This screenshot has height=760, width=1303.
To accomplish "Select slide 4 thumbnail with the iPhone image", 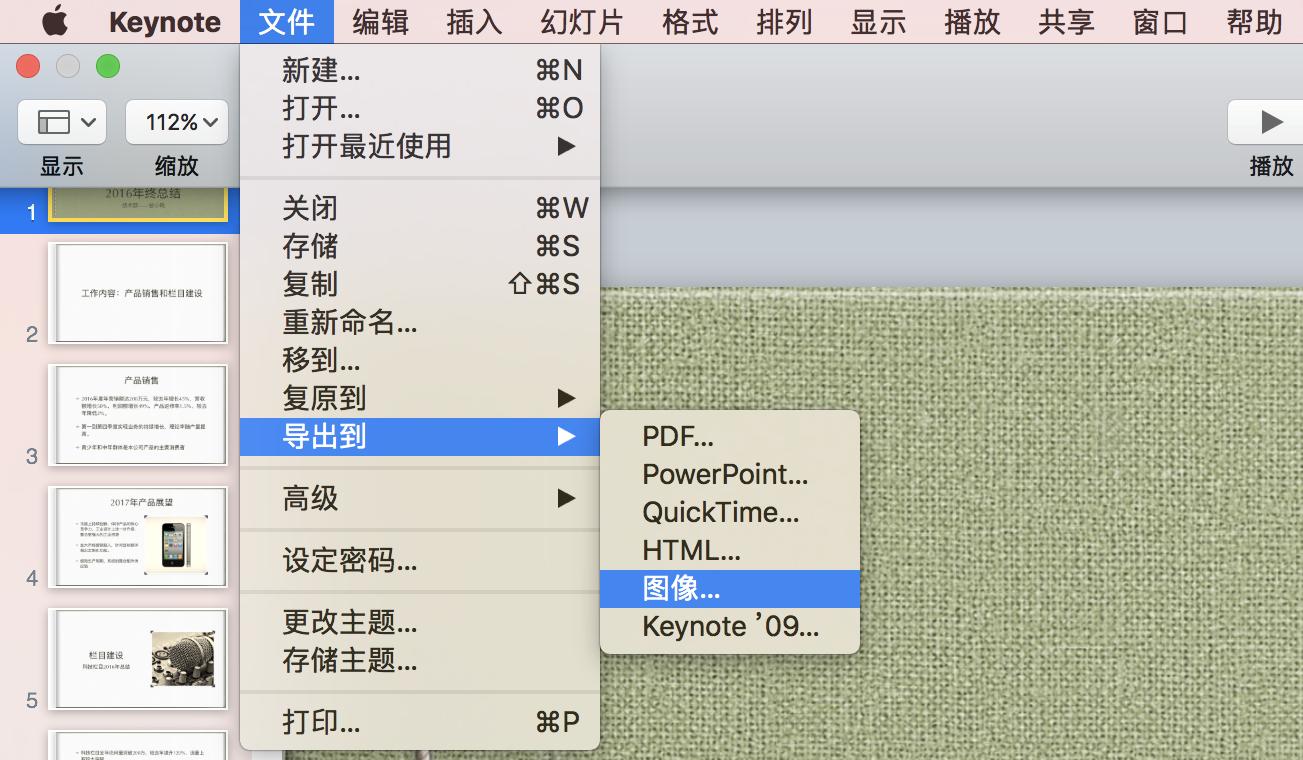I will click(138, 537).
